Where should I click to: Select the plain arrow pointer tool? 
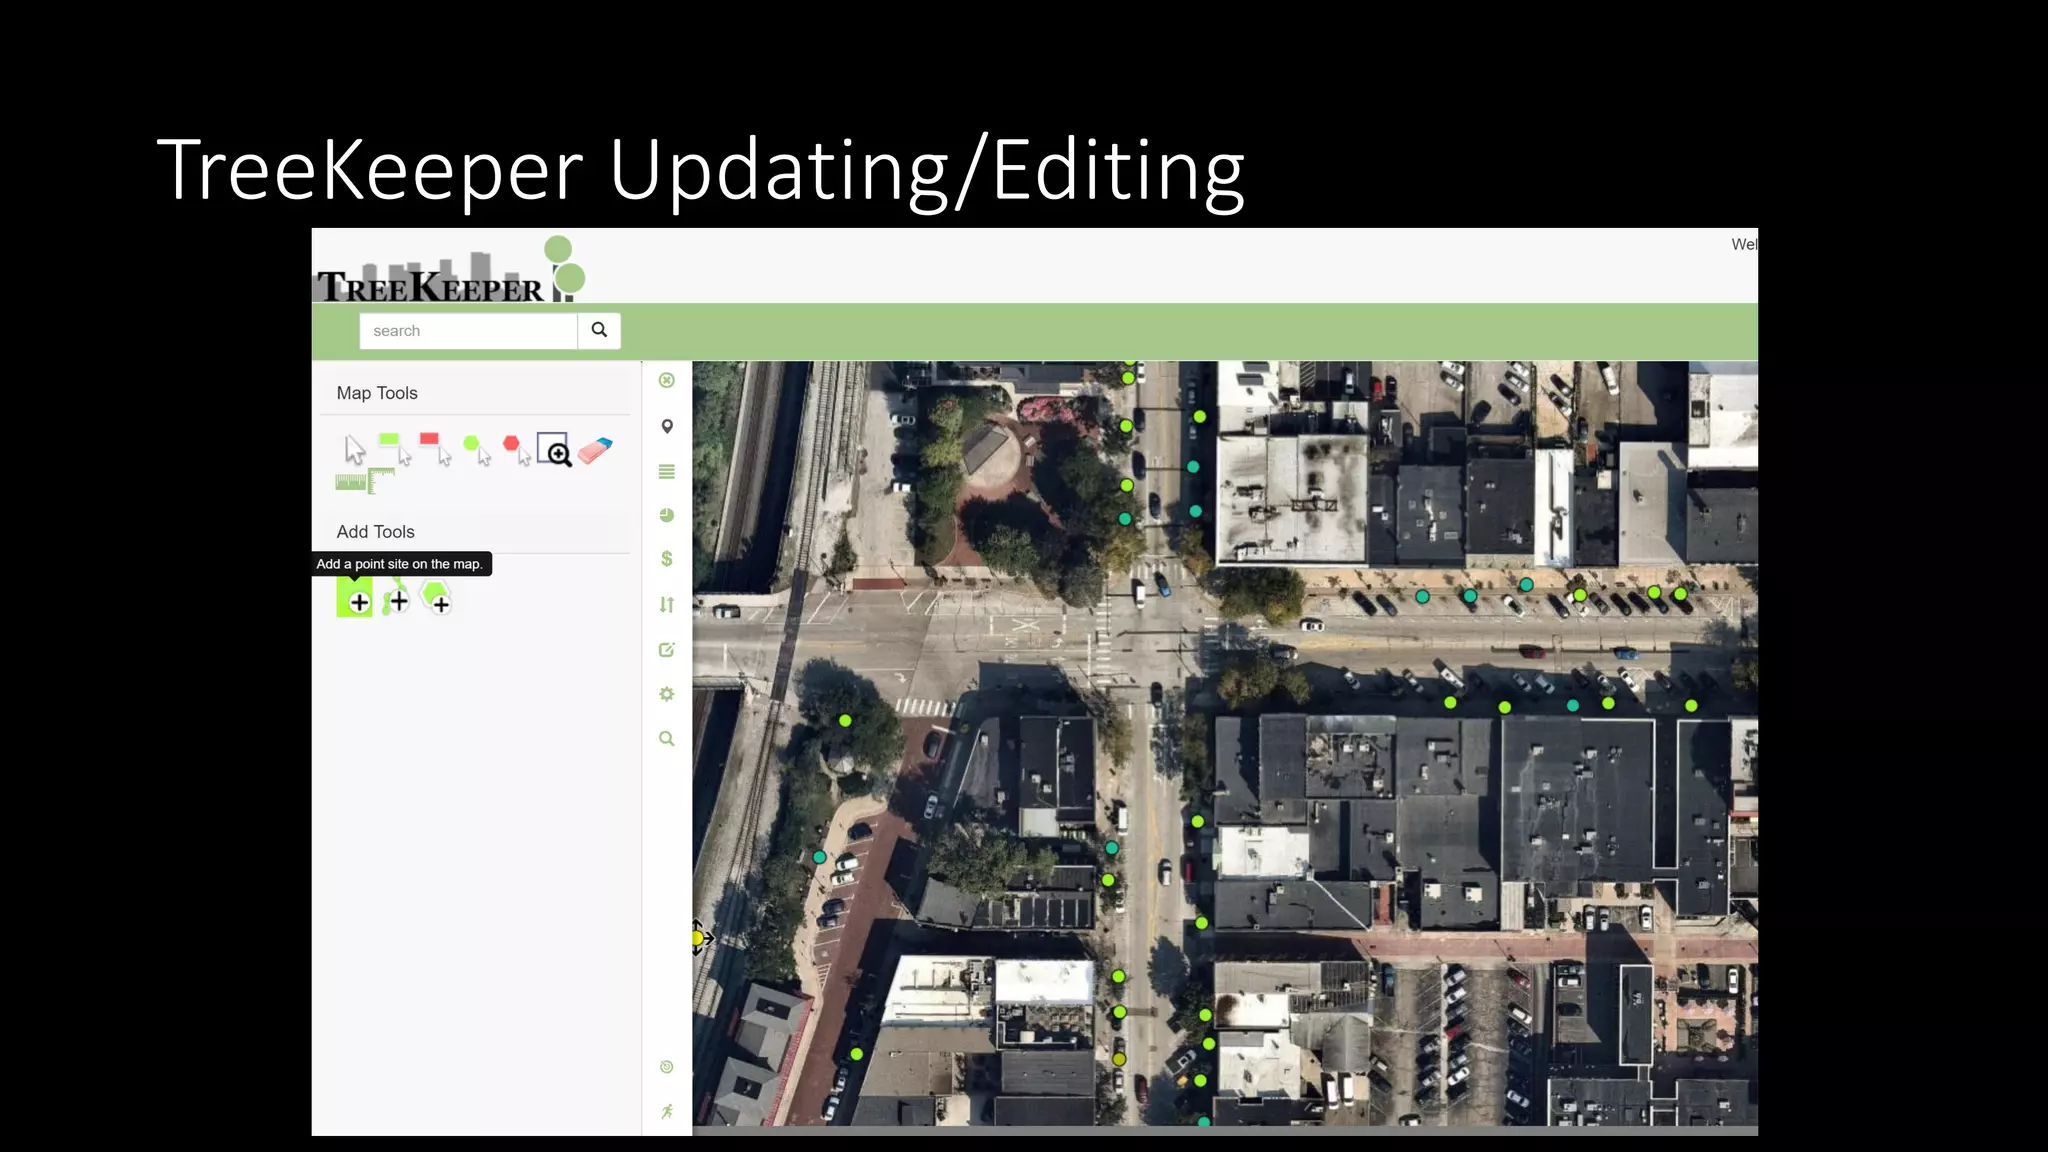(x=354, y=450)
